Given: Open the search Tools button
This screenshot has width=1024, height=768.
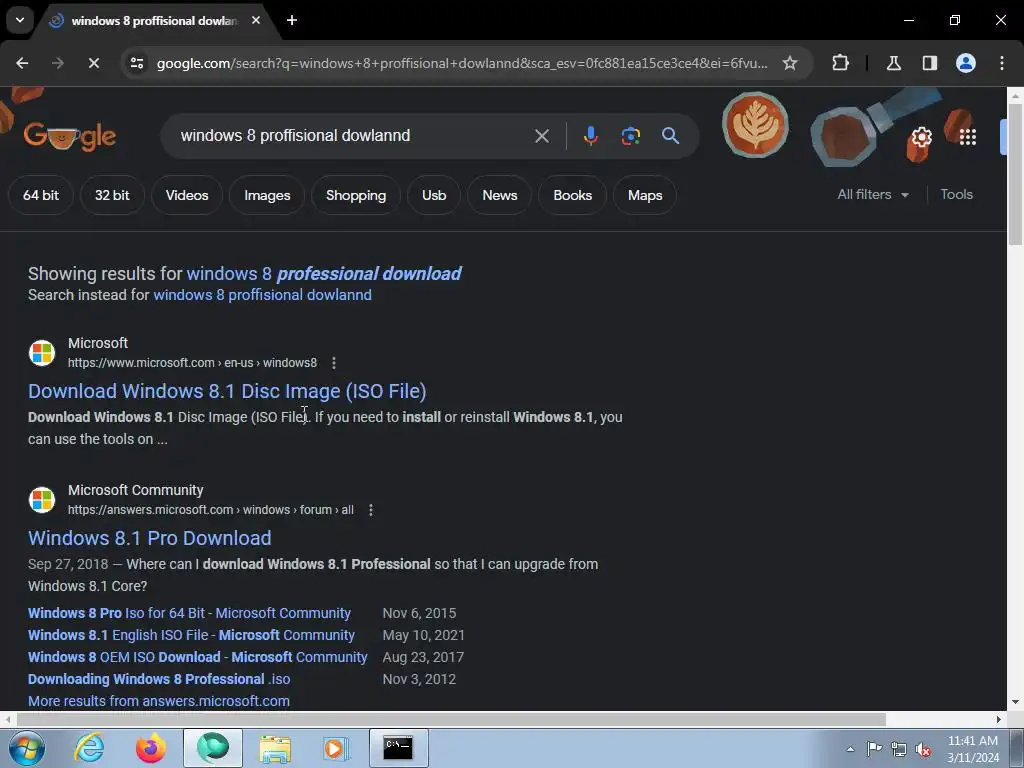Looking at the screenshot, I should click(x=957, y=195).
